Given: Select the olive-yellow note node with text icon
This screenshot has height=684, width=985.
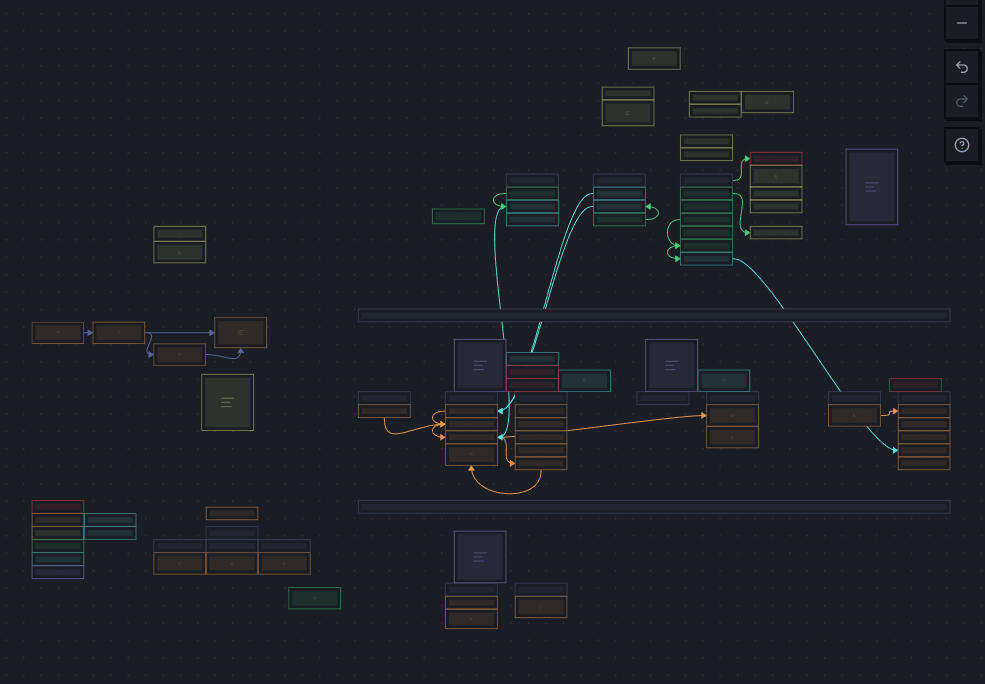Looking at the screenshot, I should 227,402.
